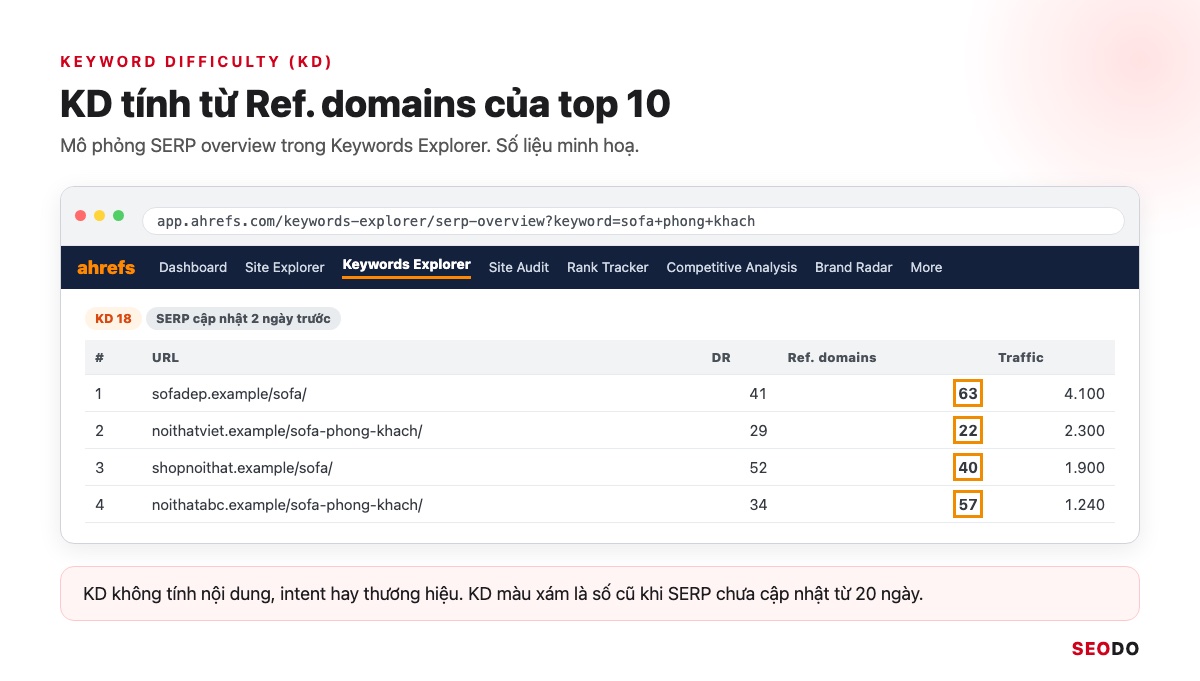
Task: Open the Dashboard menu item
Action: 193,267
